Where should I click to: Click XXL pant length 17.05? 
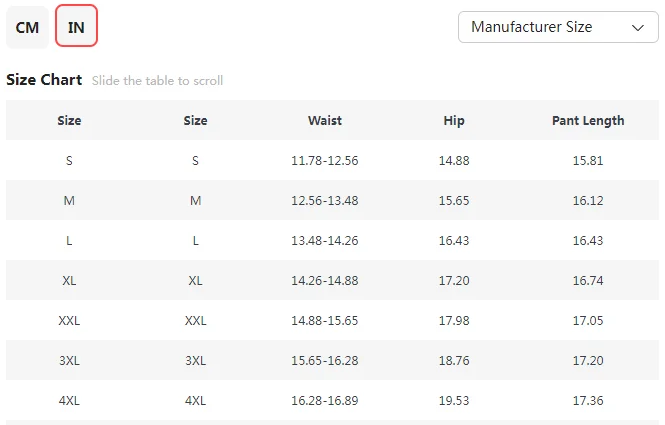coord(588,320)
